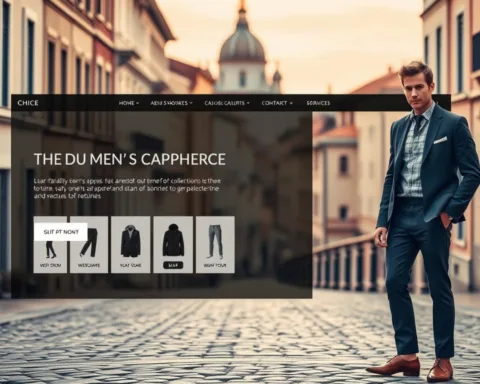Open the third navigation item before CONTACT
The image size is (480, 384).
[224, 103]
